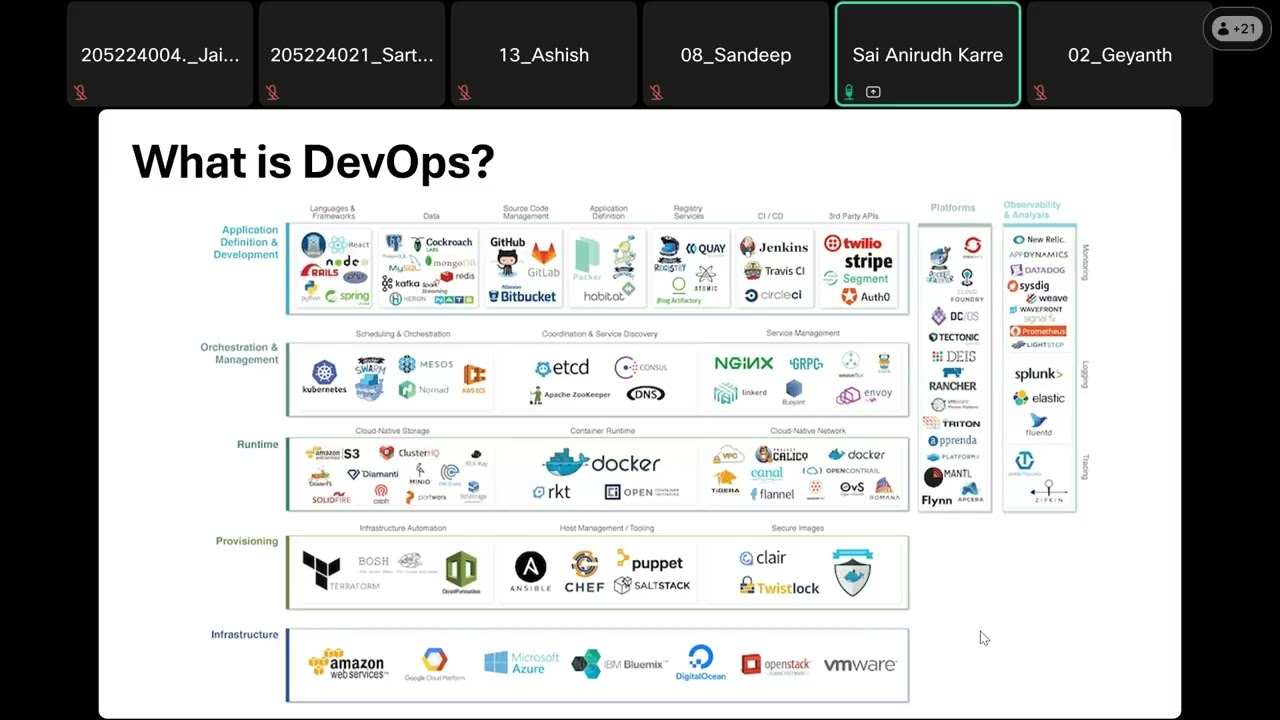The image size is (1280, 720).
Task: Click the twilio logo
Action: (853, 243)
